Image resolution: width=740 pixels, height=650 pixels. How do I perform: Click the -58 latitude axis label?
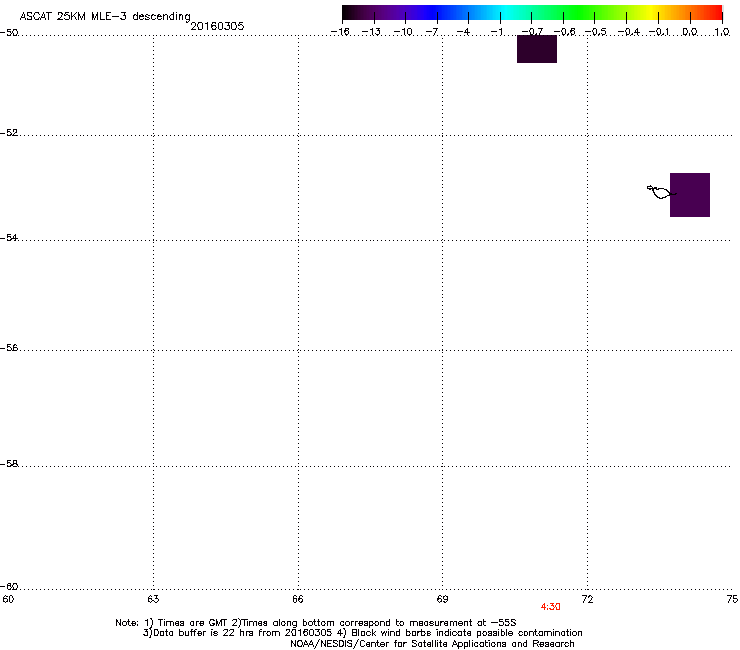point(9,464)
